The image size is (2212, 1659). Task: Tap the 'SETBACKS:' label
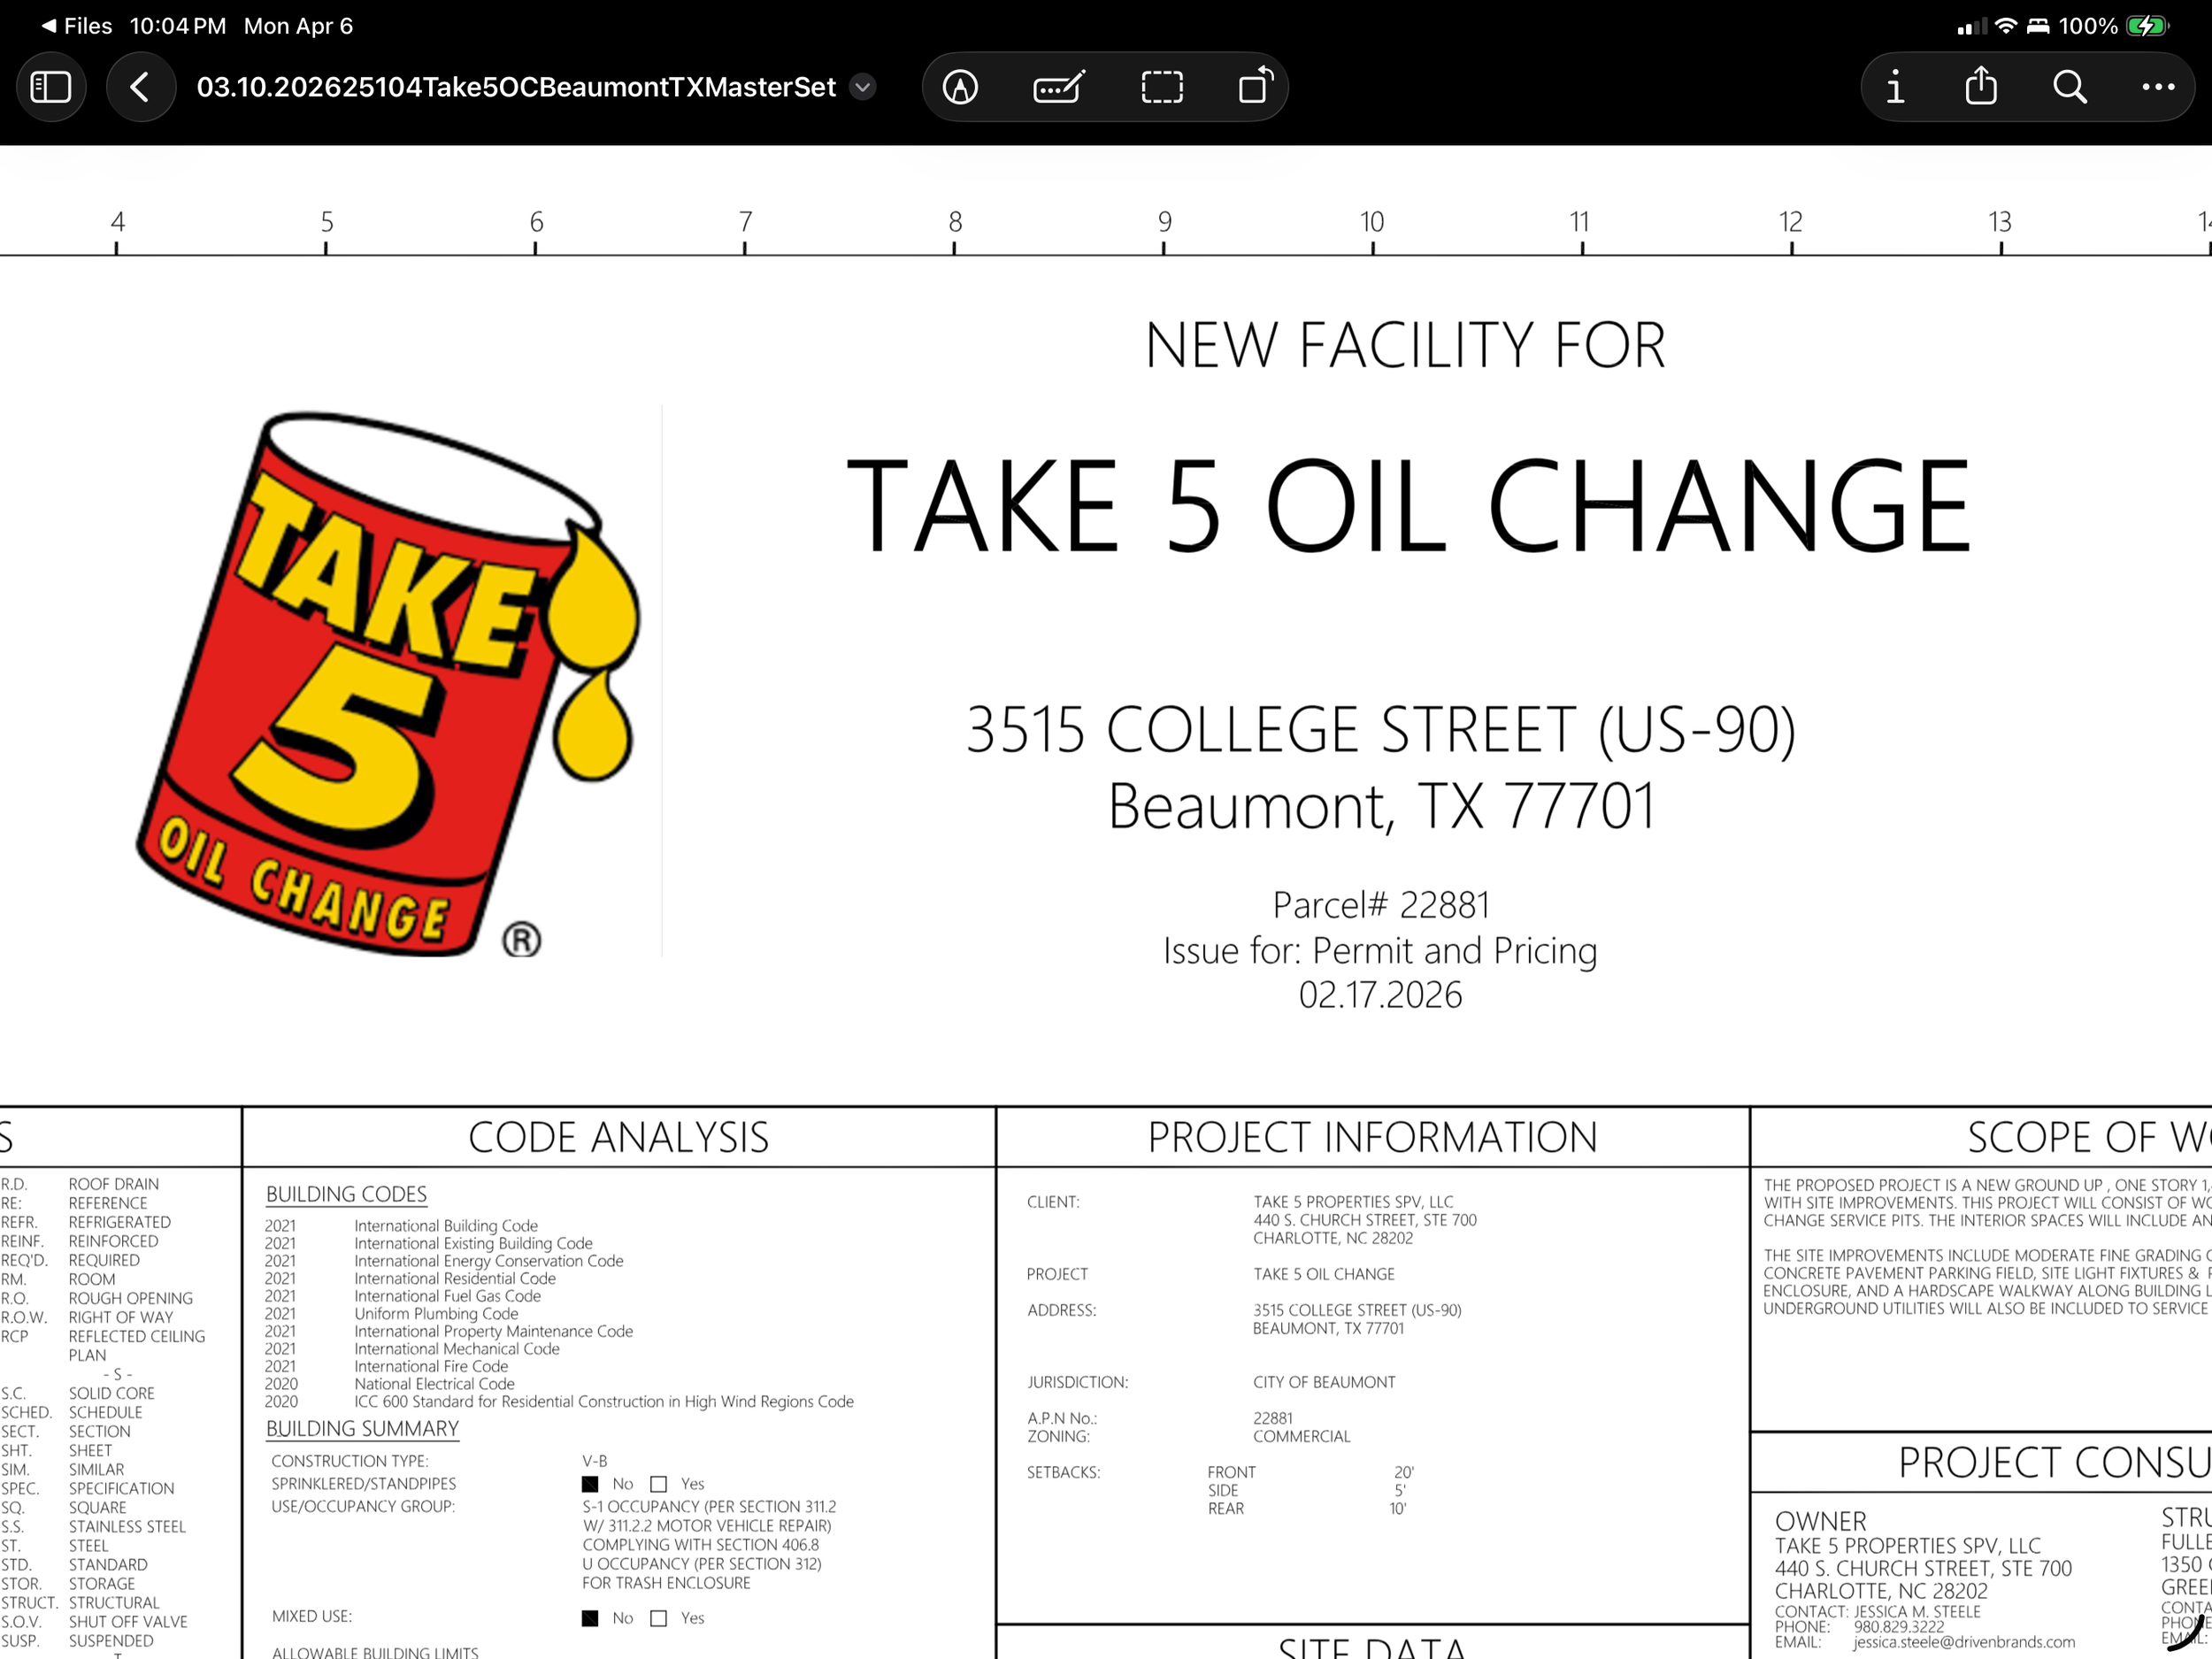click(x=1063, y=1472)
